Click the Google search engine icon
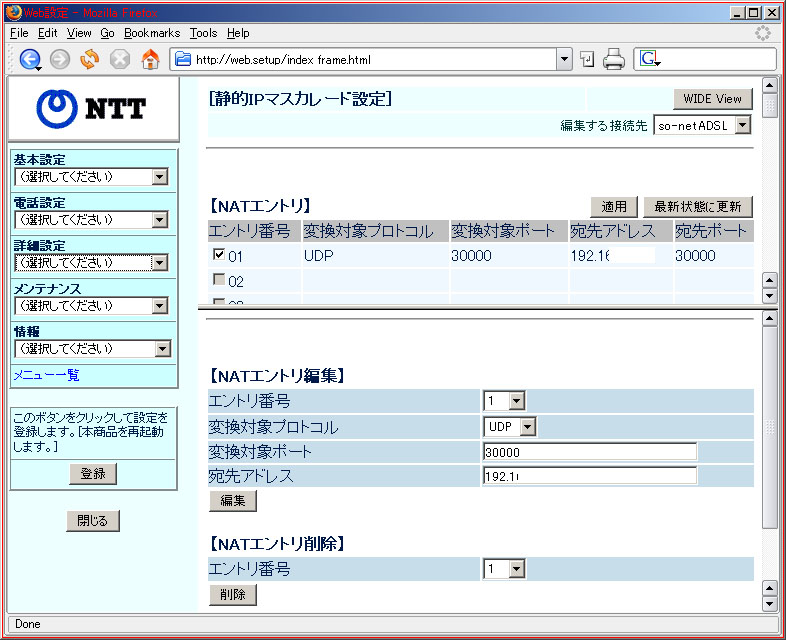This screenshot has width=786, height=640. tap(649, 59)
